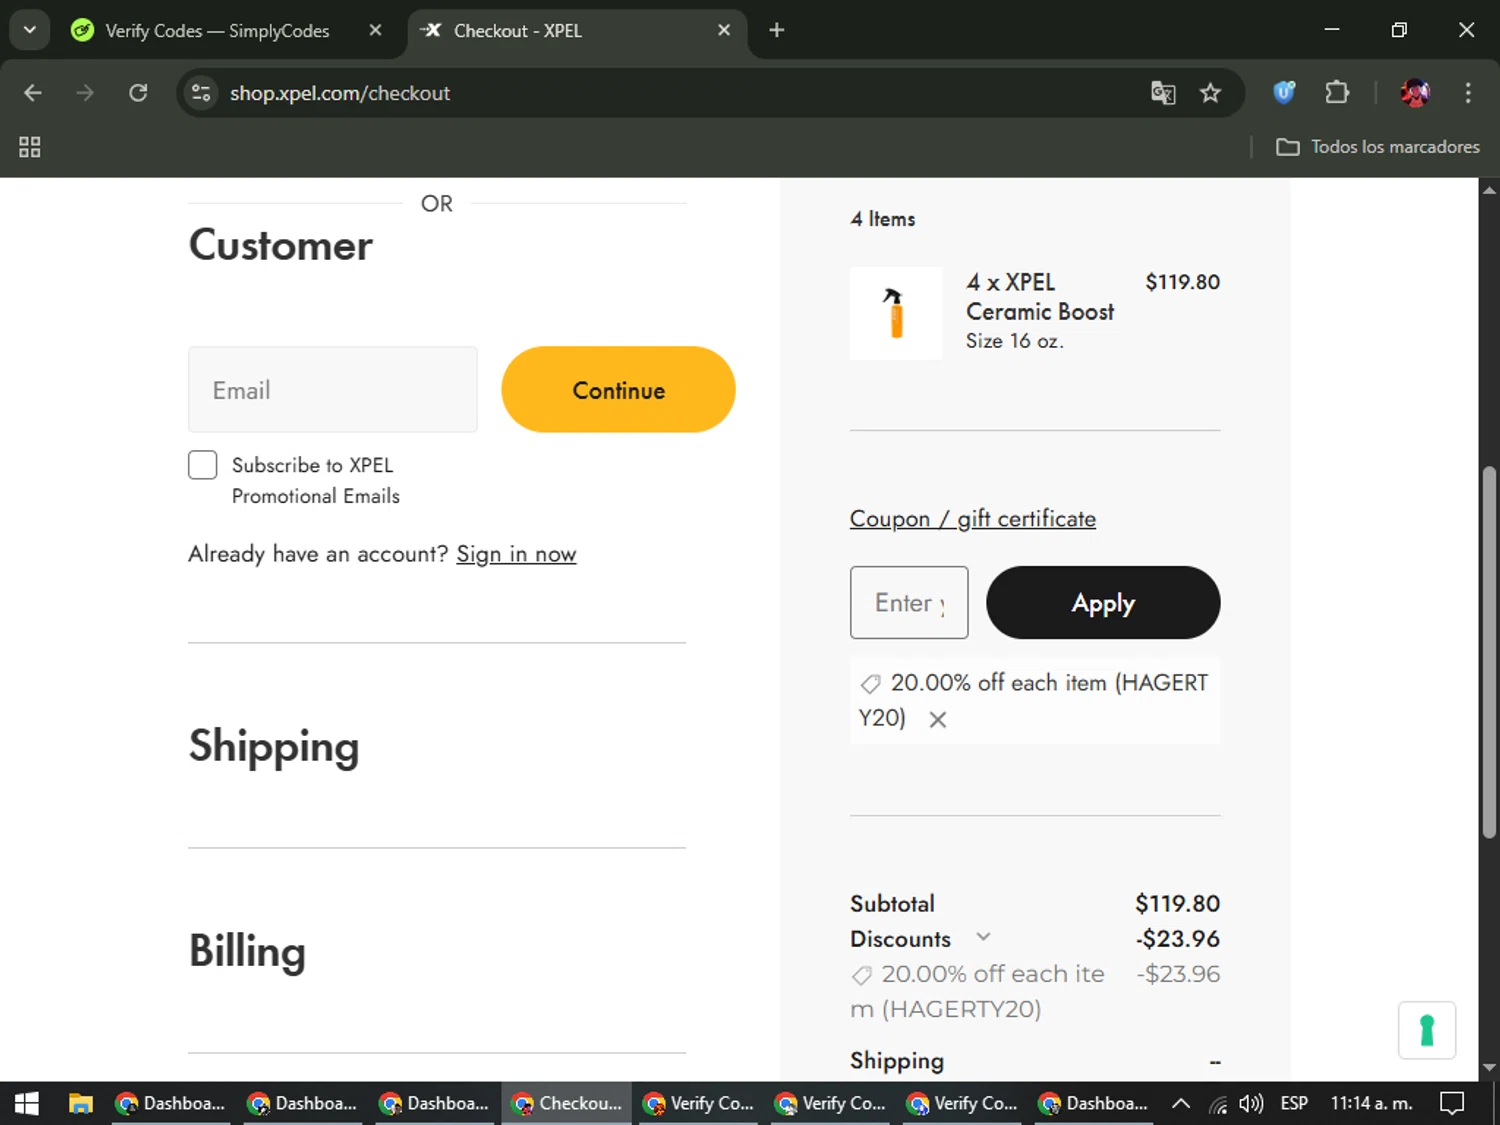Screen dimensions: 1500x1125
Task: Open the Chrome profile avatar
Action: pyautogui.click(x=1415, y=93)
